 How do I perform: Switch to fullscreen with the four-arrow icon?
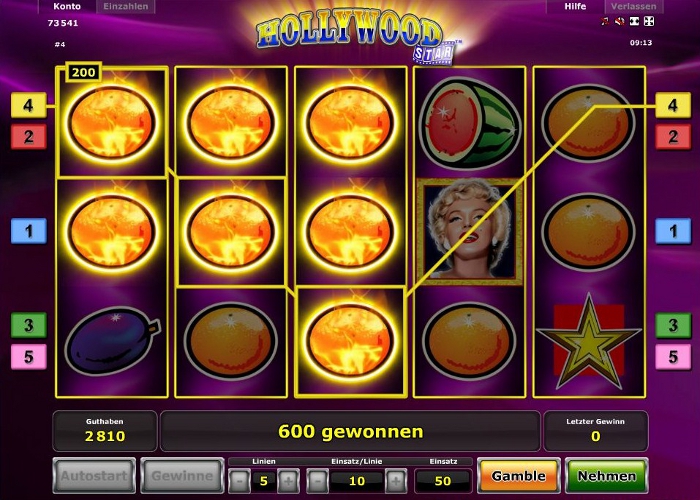(x=649, y=21)
